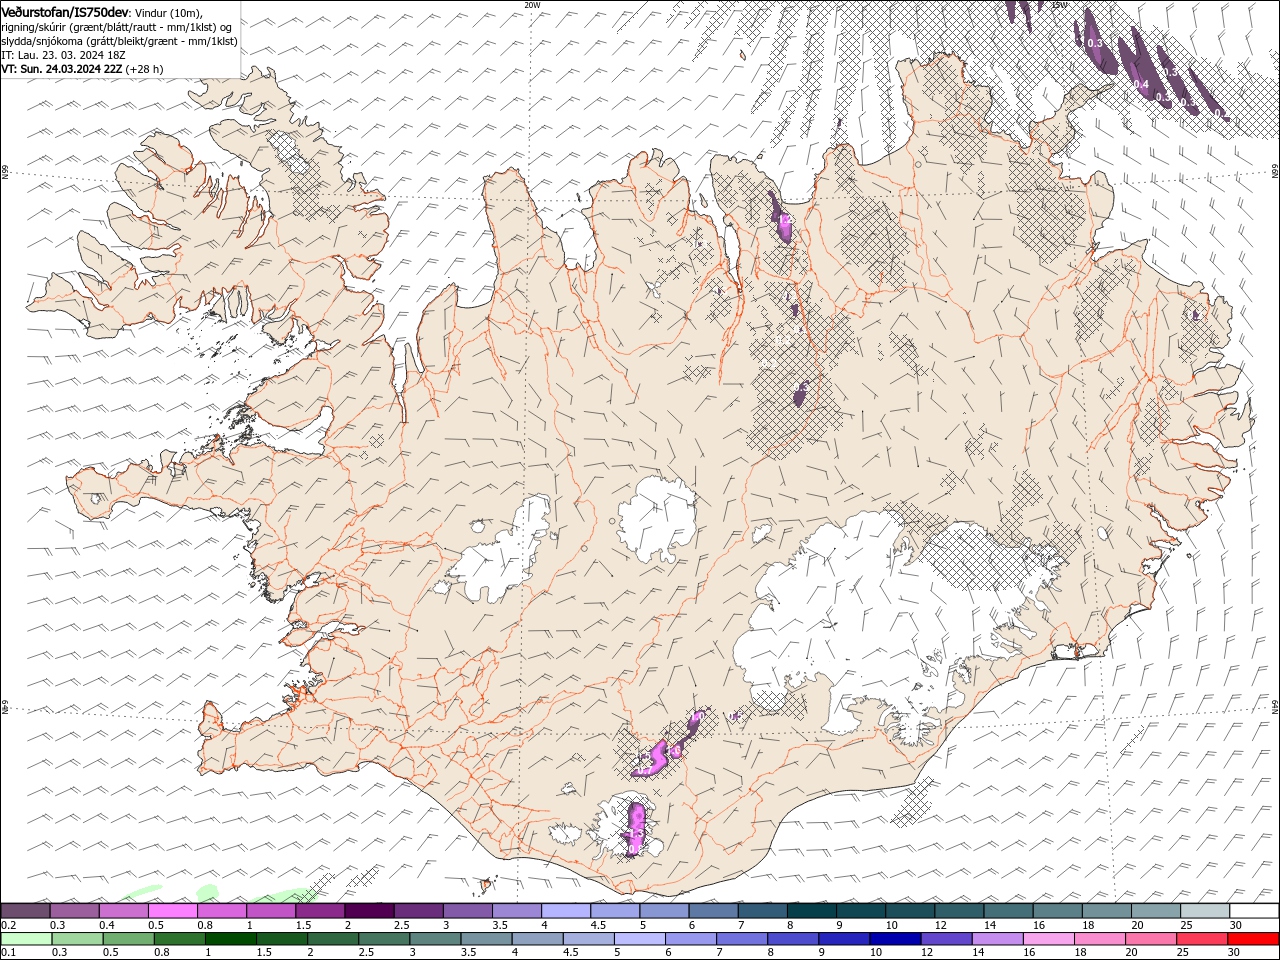Image resolution: width=1280 pixels, height=960 pixels.
Task: Click the '30' label under the lower scale
Action: [1235, 952]
